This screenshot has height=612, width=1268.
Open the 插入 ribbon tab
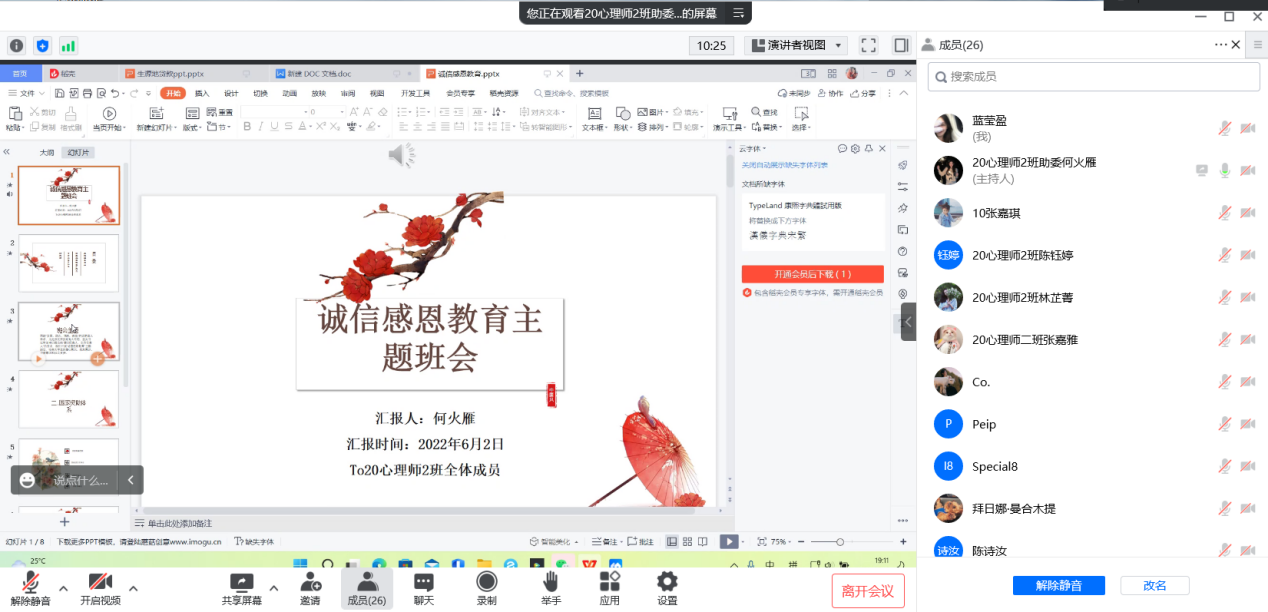click(x=202, y=93)
